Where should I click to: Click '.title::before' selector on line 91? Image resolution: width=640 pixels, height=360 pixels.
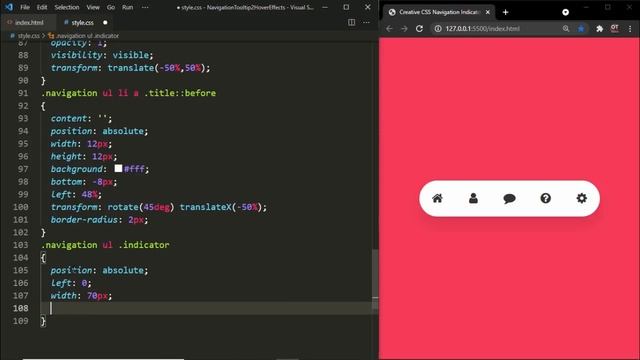tap(180, 93)
